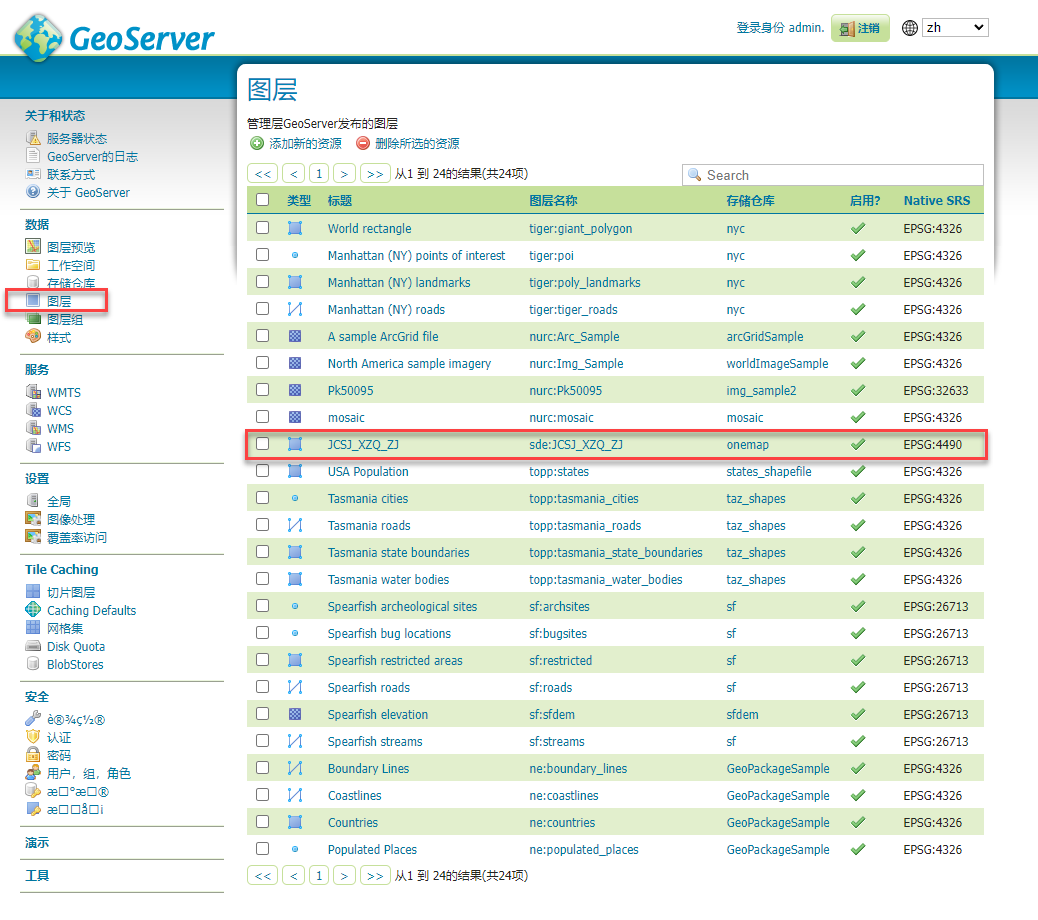1038x920 pixels.
Task: Click the GeoServer logo
Action: (114, 37)
